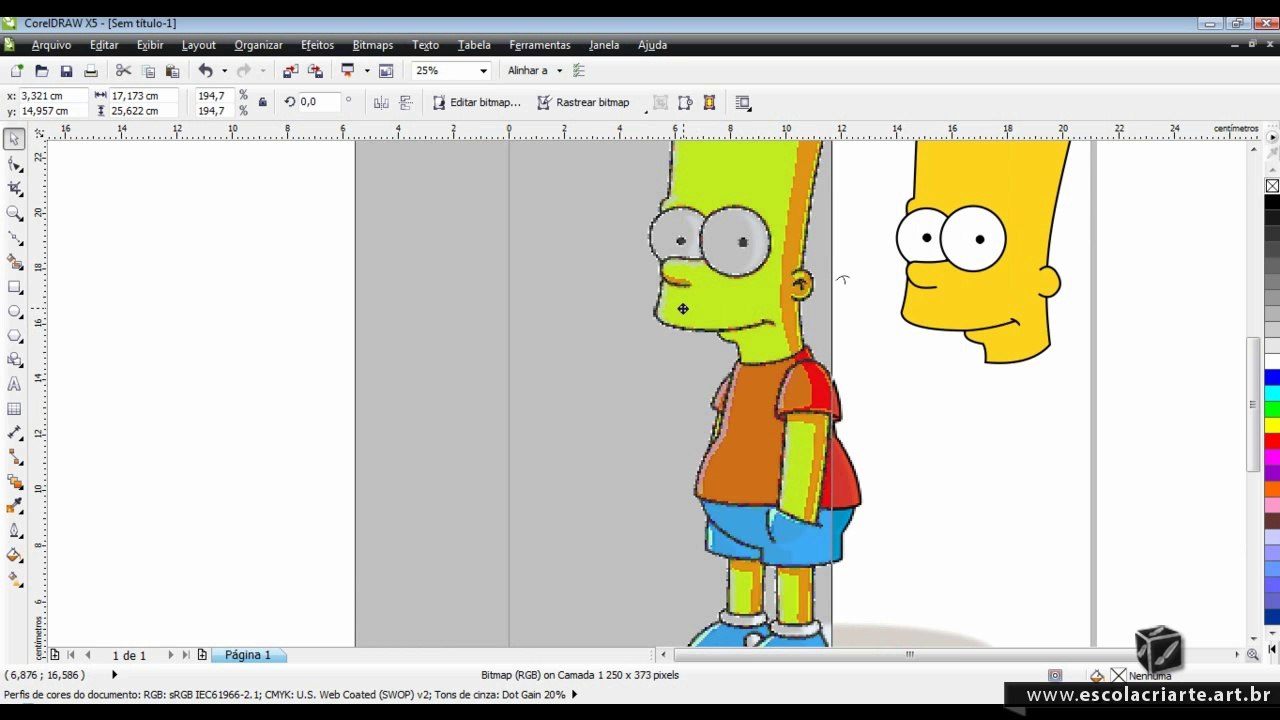Select the Color Eyedropper tool

coord(15,507)
